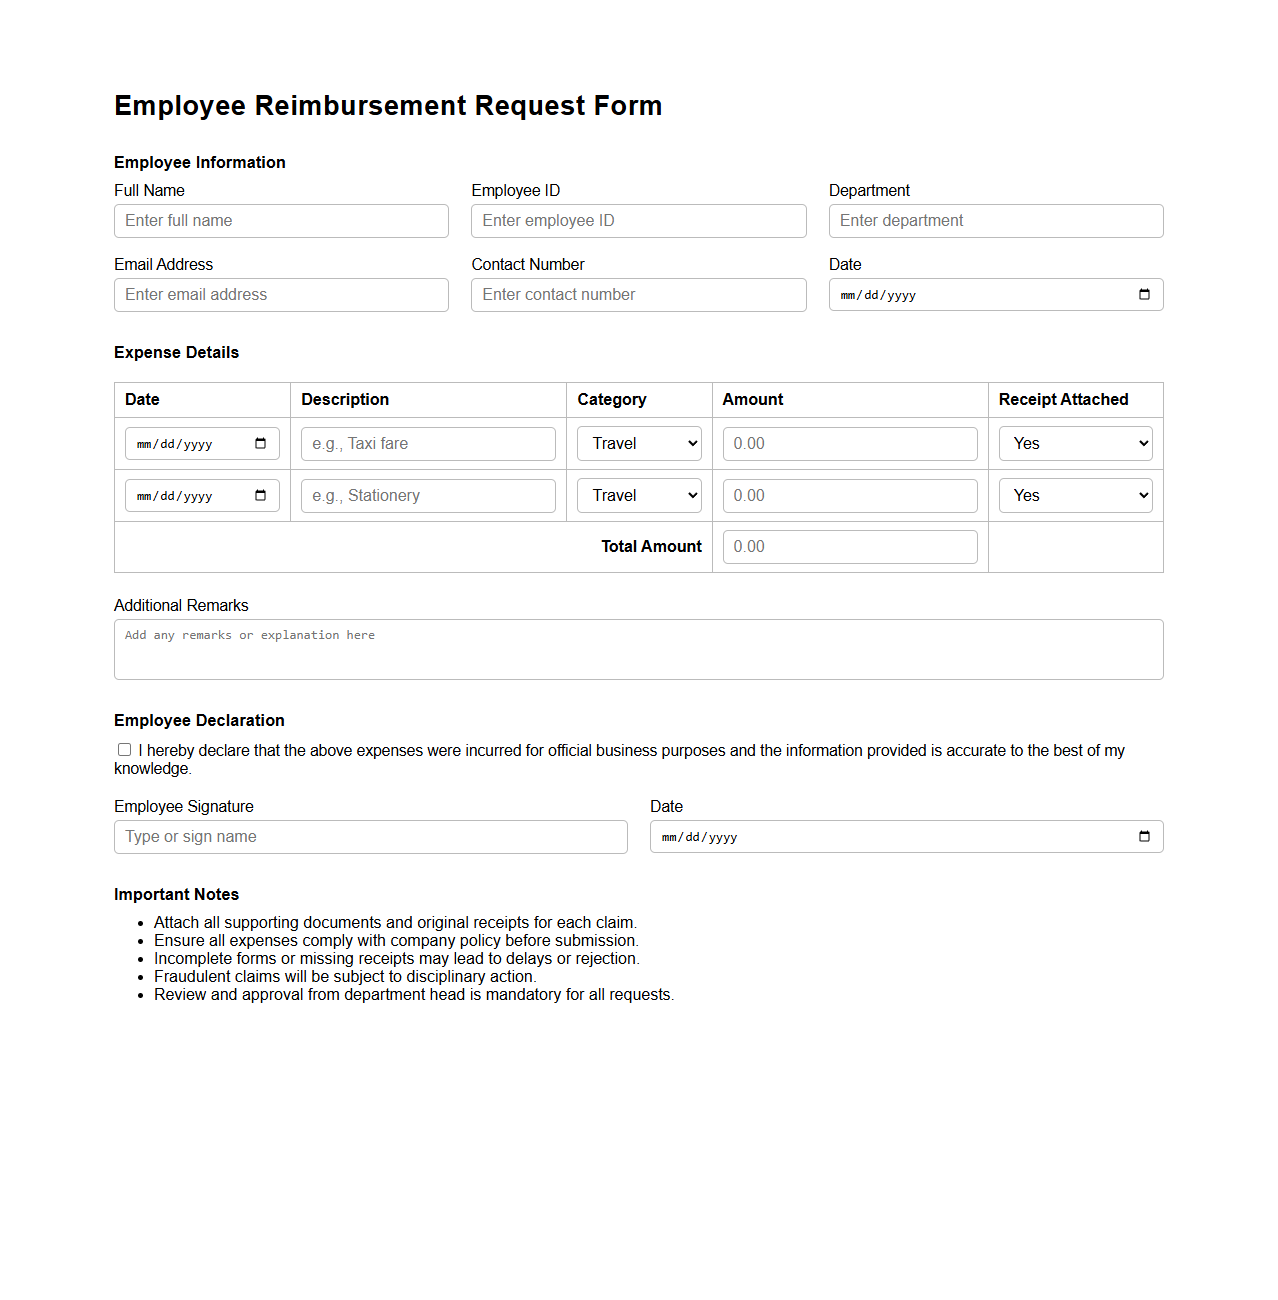Expand Category dropdown in first expense row
The height and width of the screenshot is (1300, 1278).
639,444
